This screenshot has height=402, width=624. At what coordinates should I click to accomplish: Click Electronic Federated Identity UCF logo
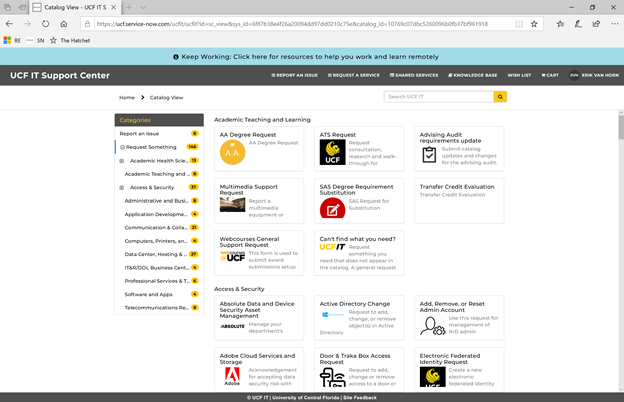pos(433,377)
